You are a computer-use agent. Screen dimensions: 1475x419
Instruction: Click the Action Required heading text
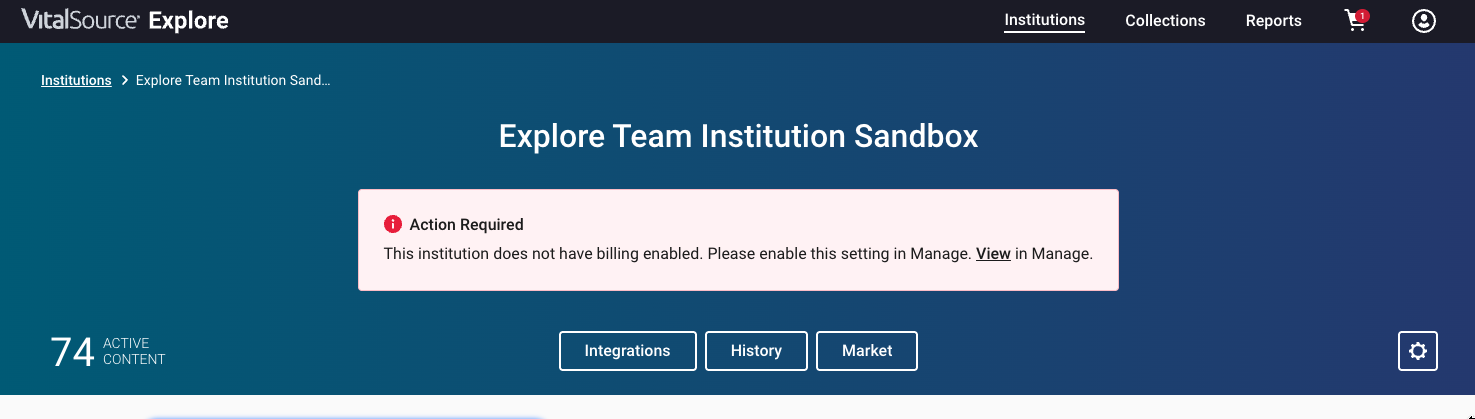[x=466, y=225]
